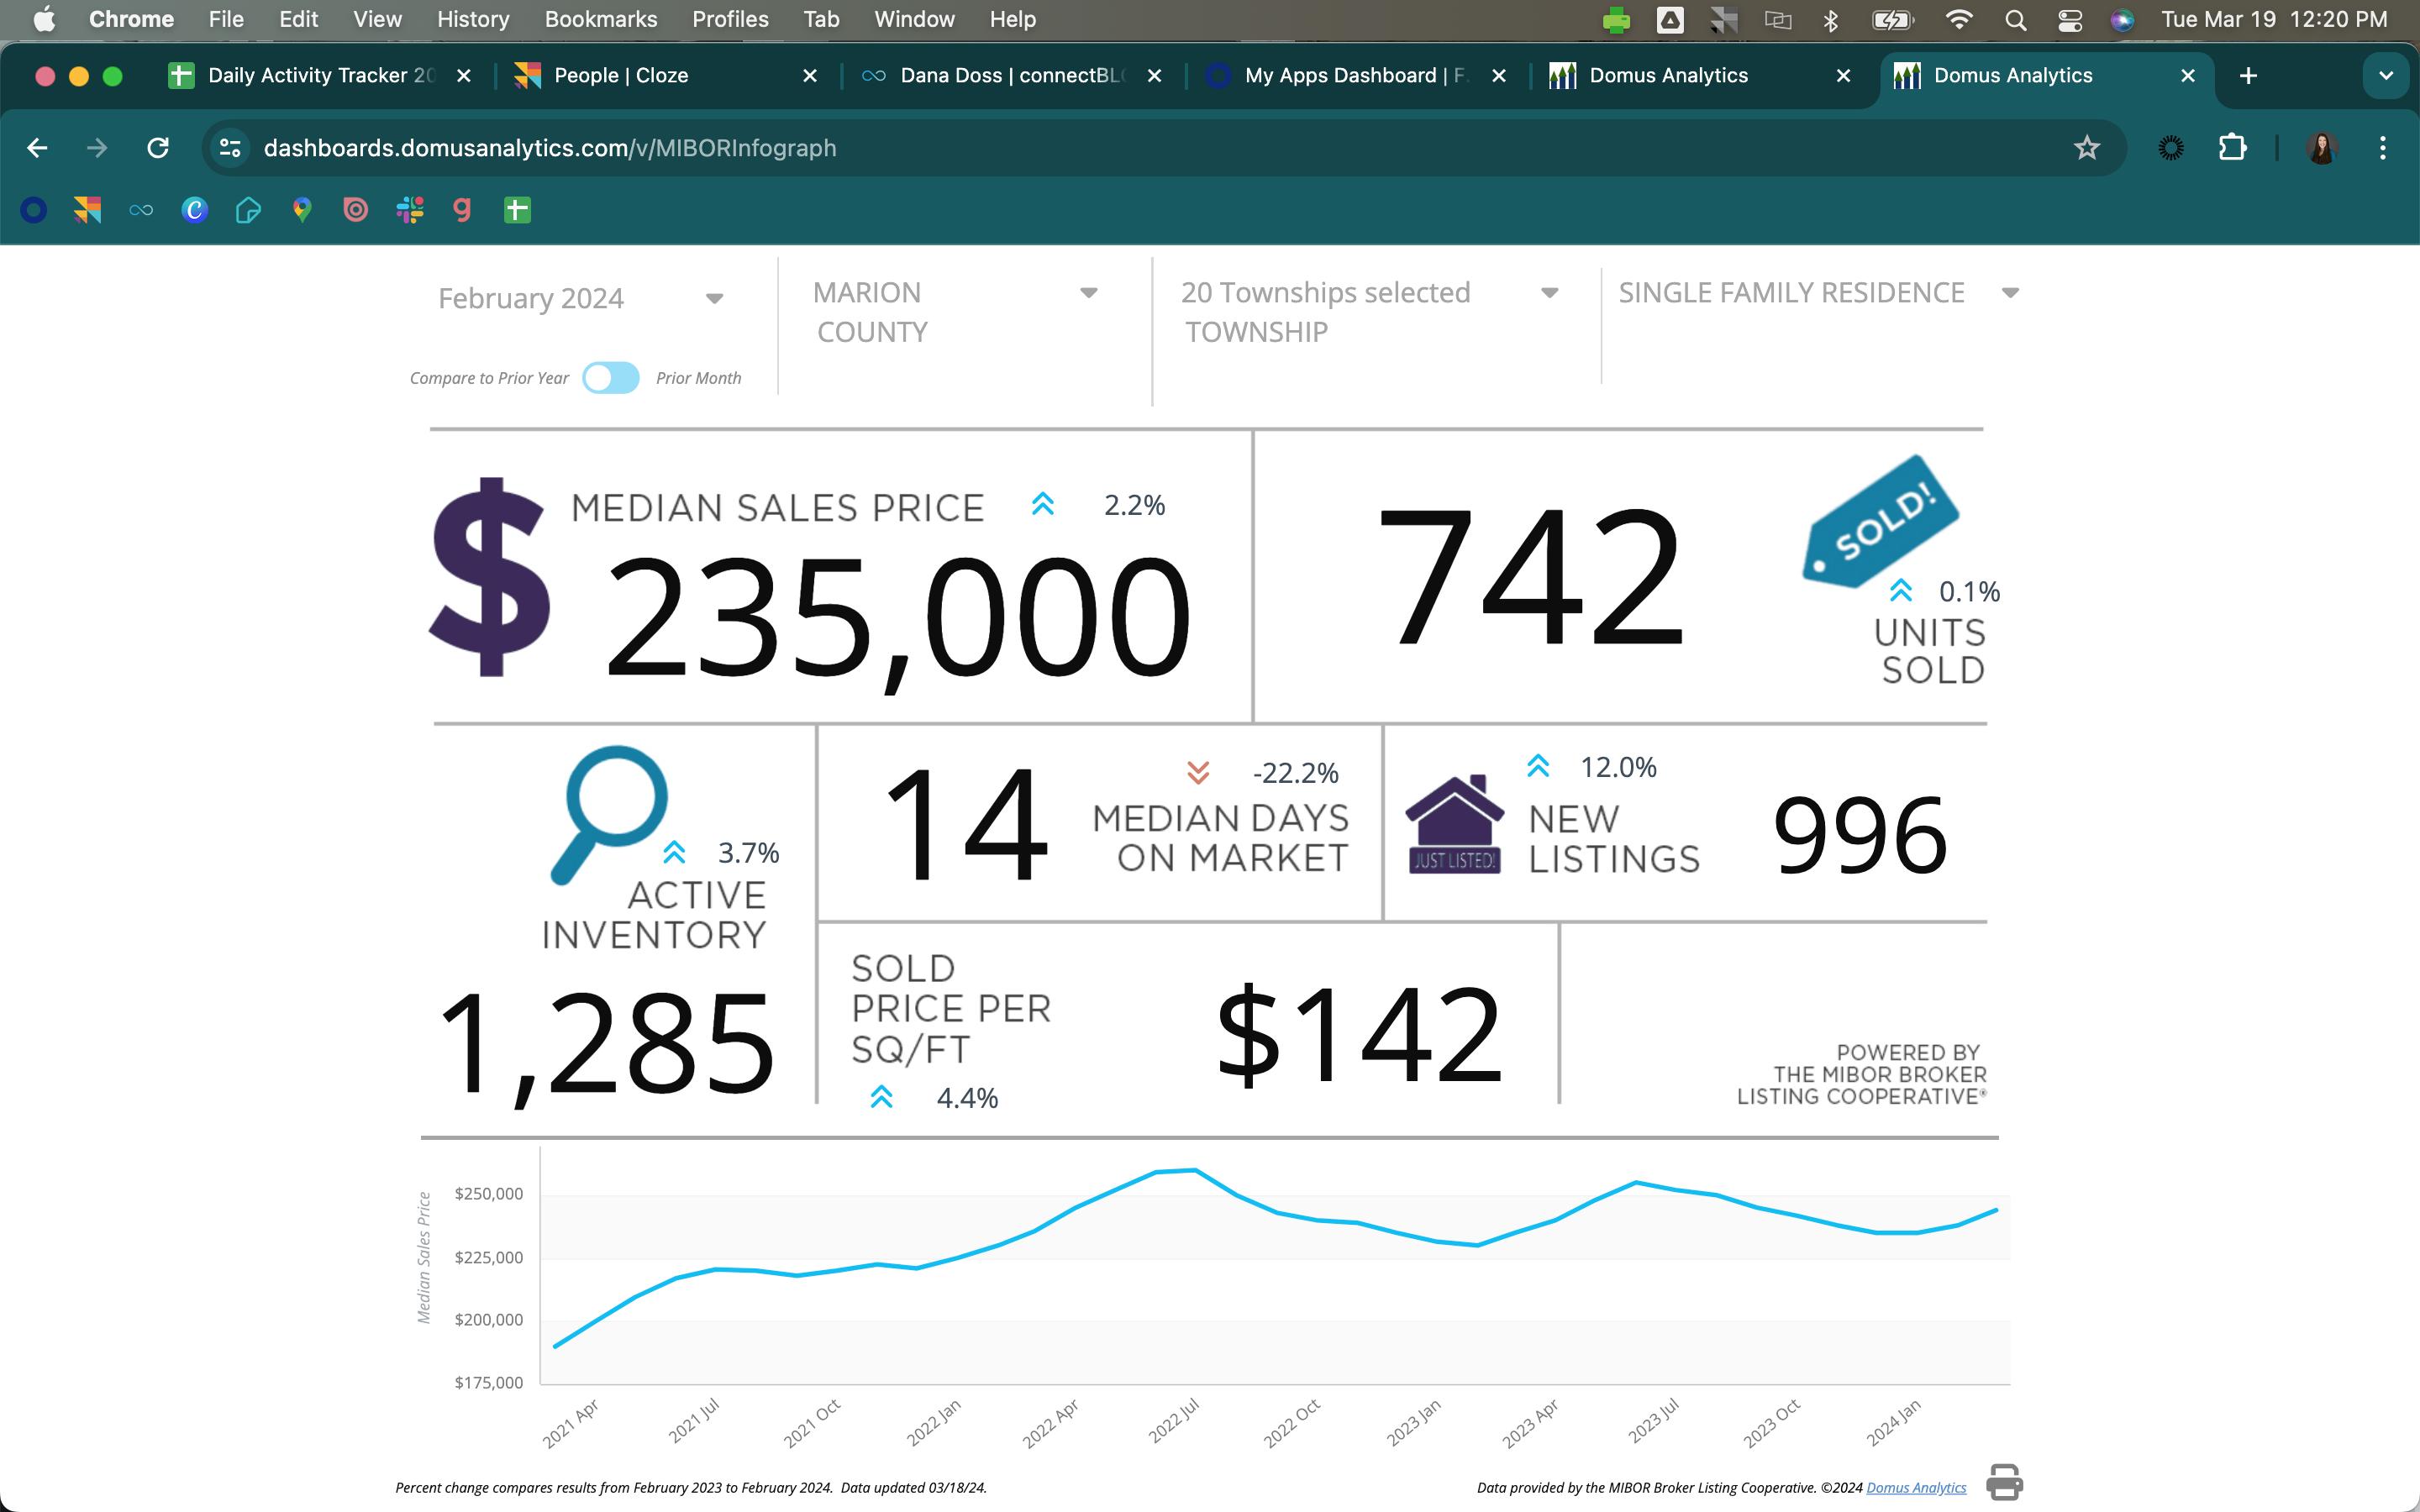Image resolution: width=2420 pixels, height=1512 pixels.
Task: Open the Chrome three-dot menu
Action: point(2382,148)
